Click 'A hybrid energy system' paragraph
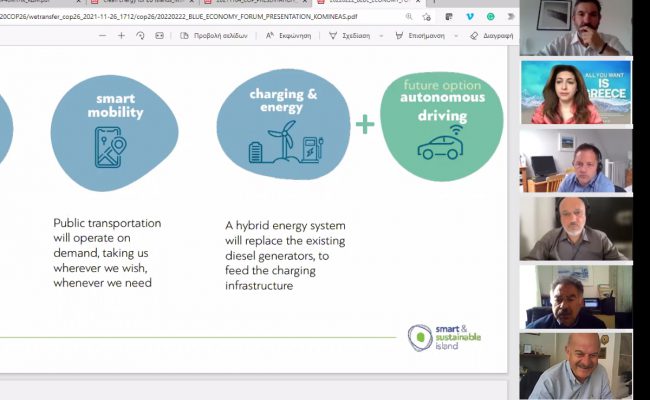The width and height of the screenshot is (650, 400). pyautogui.click(x=285, y=255)
